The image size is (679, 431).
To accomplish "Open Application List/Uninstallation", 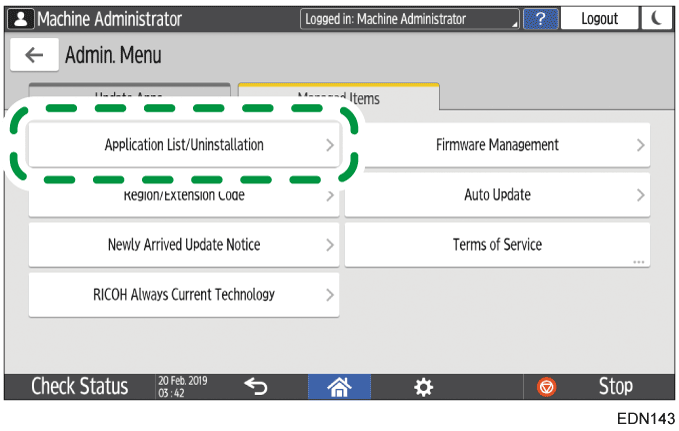I will tap(184, 145).
